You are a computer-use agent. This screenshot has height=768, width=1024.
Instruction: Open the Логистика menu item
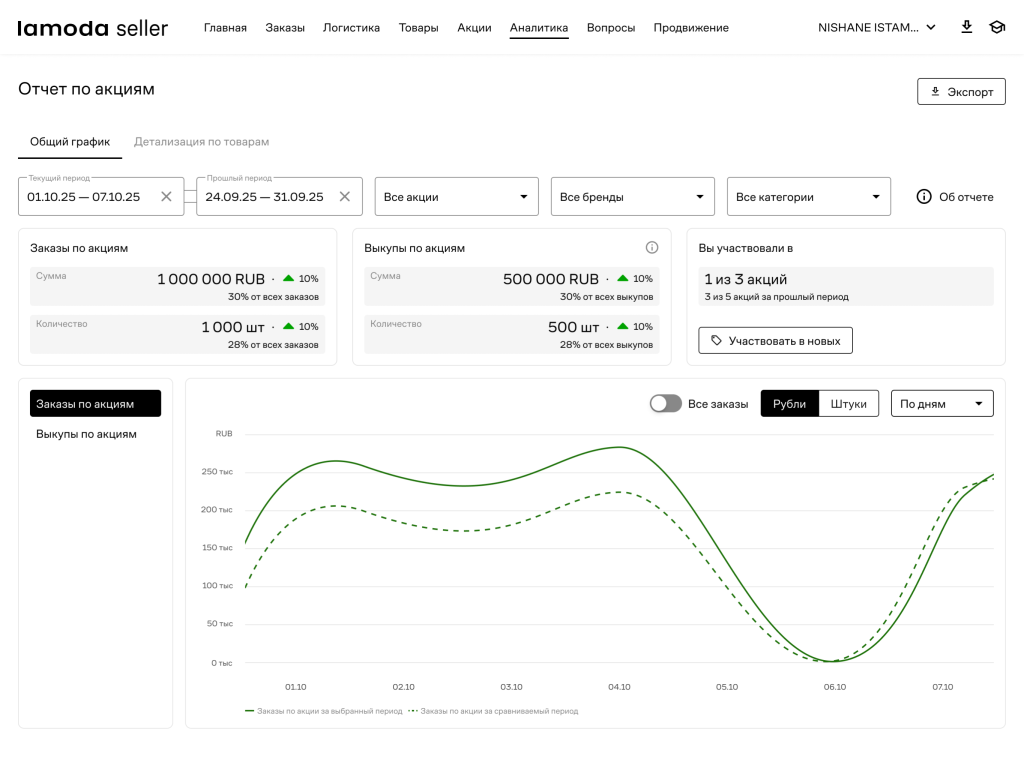(x=351, y=28)
